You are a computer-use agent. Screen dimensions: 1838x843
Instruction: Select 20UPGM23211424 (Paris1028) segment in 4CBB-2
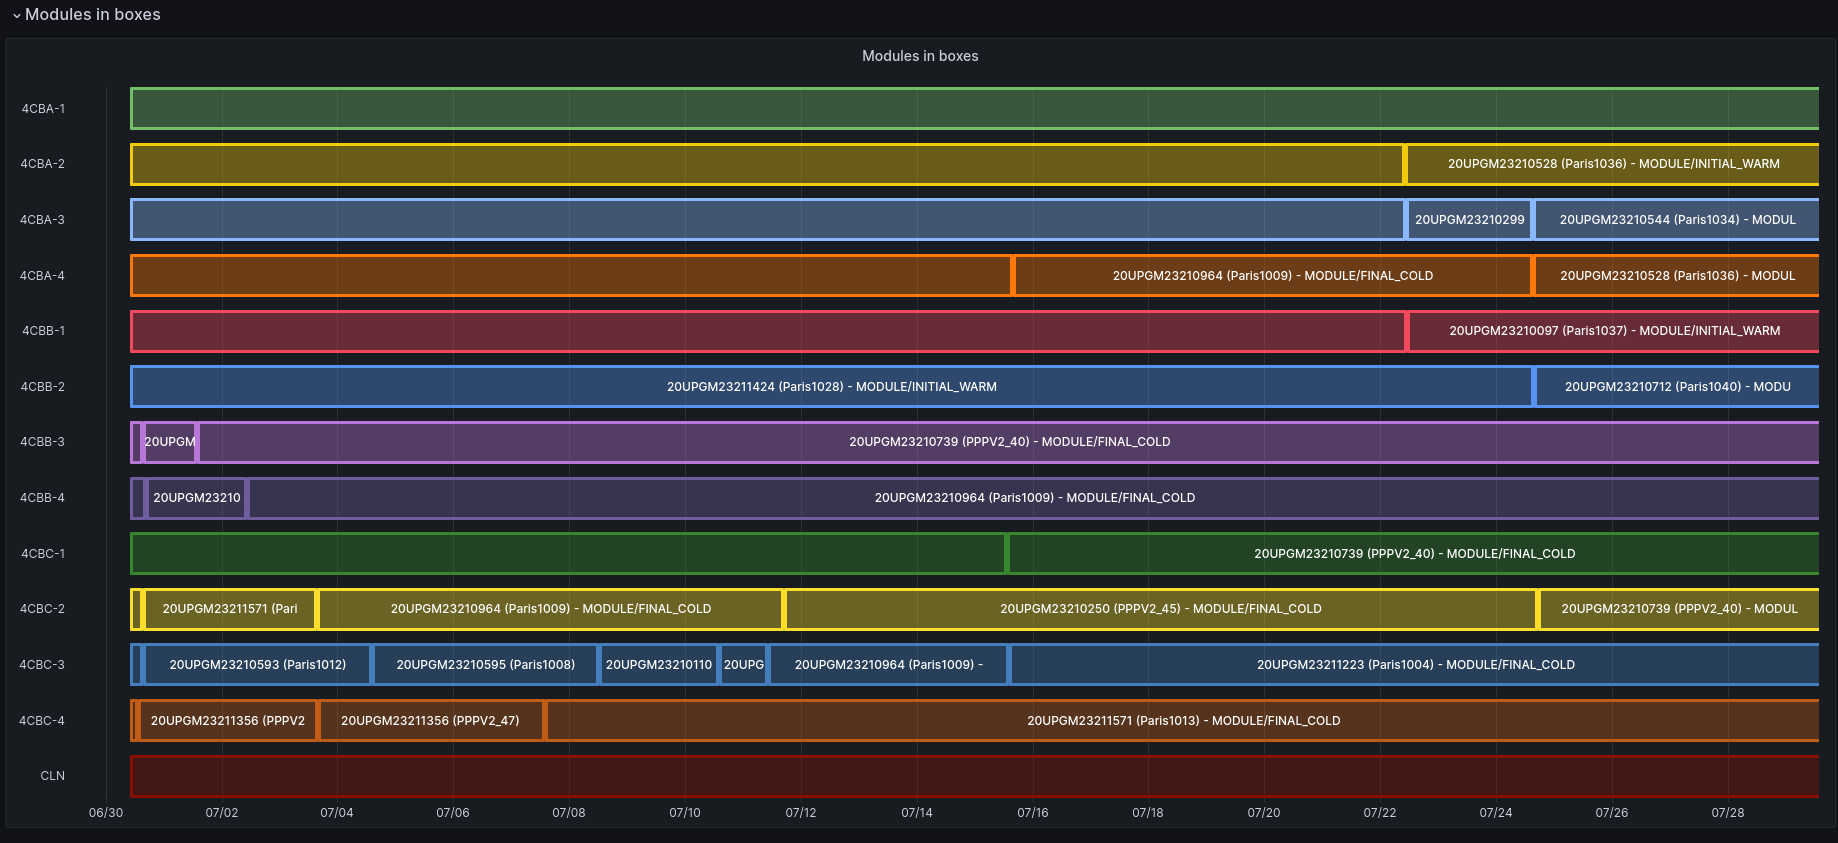tap(831, 387)
